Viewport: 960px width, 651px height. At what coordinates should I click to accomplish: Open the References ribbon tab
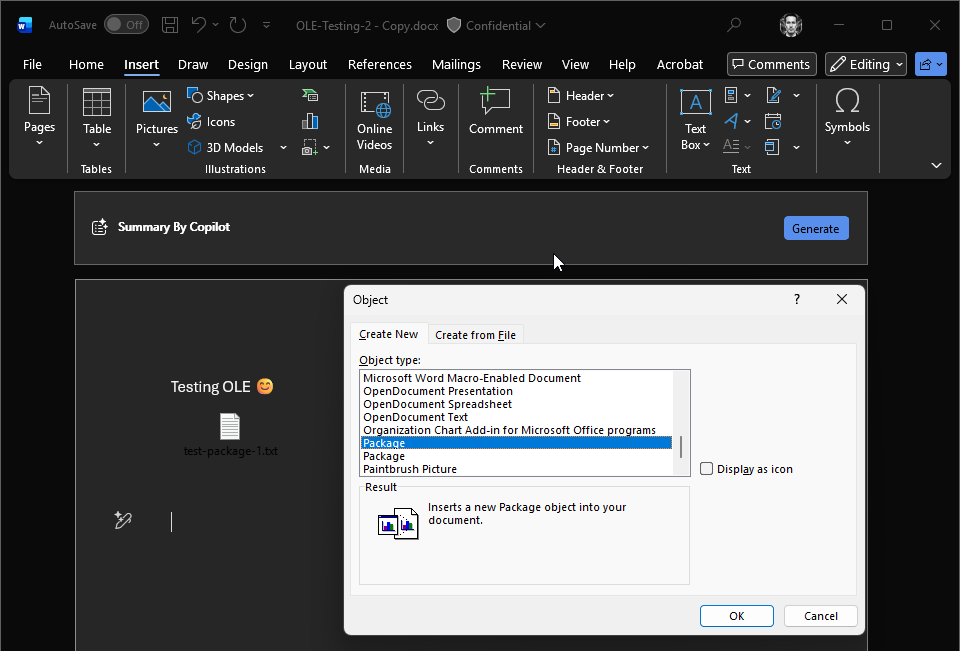380,64
